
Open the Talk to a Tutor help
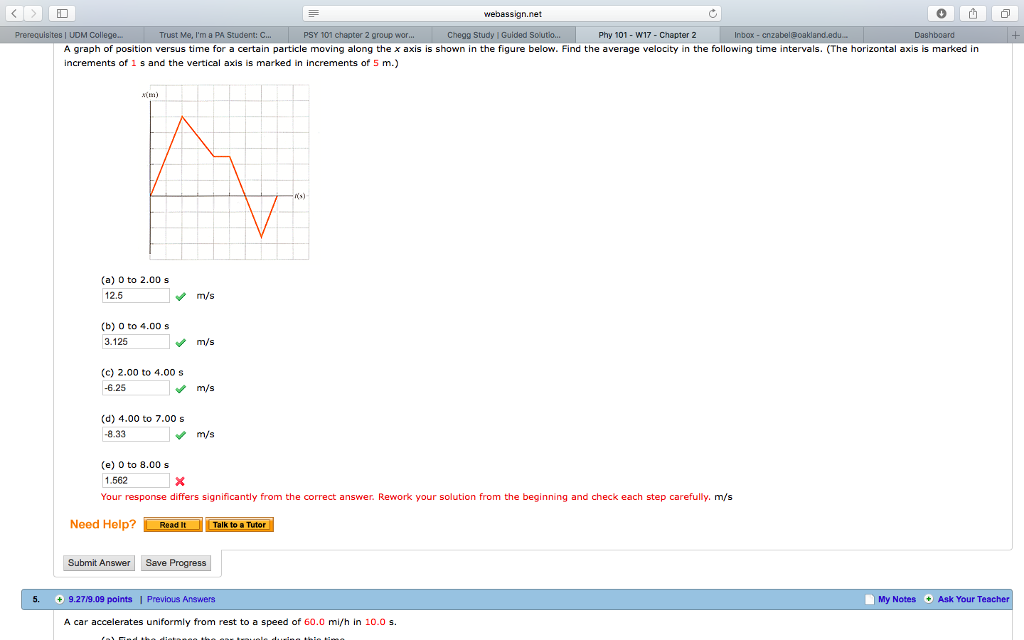pos(240,524)
